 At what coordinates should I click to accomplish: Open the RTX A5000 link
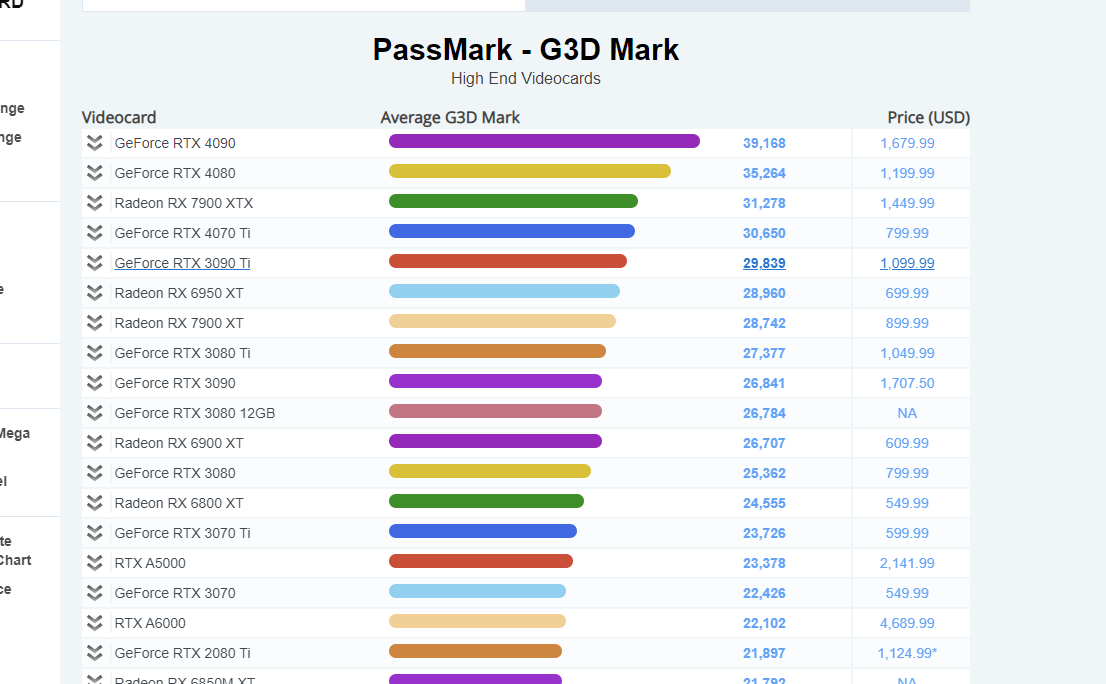(x=150, y=563)
